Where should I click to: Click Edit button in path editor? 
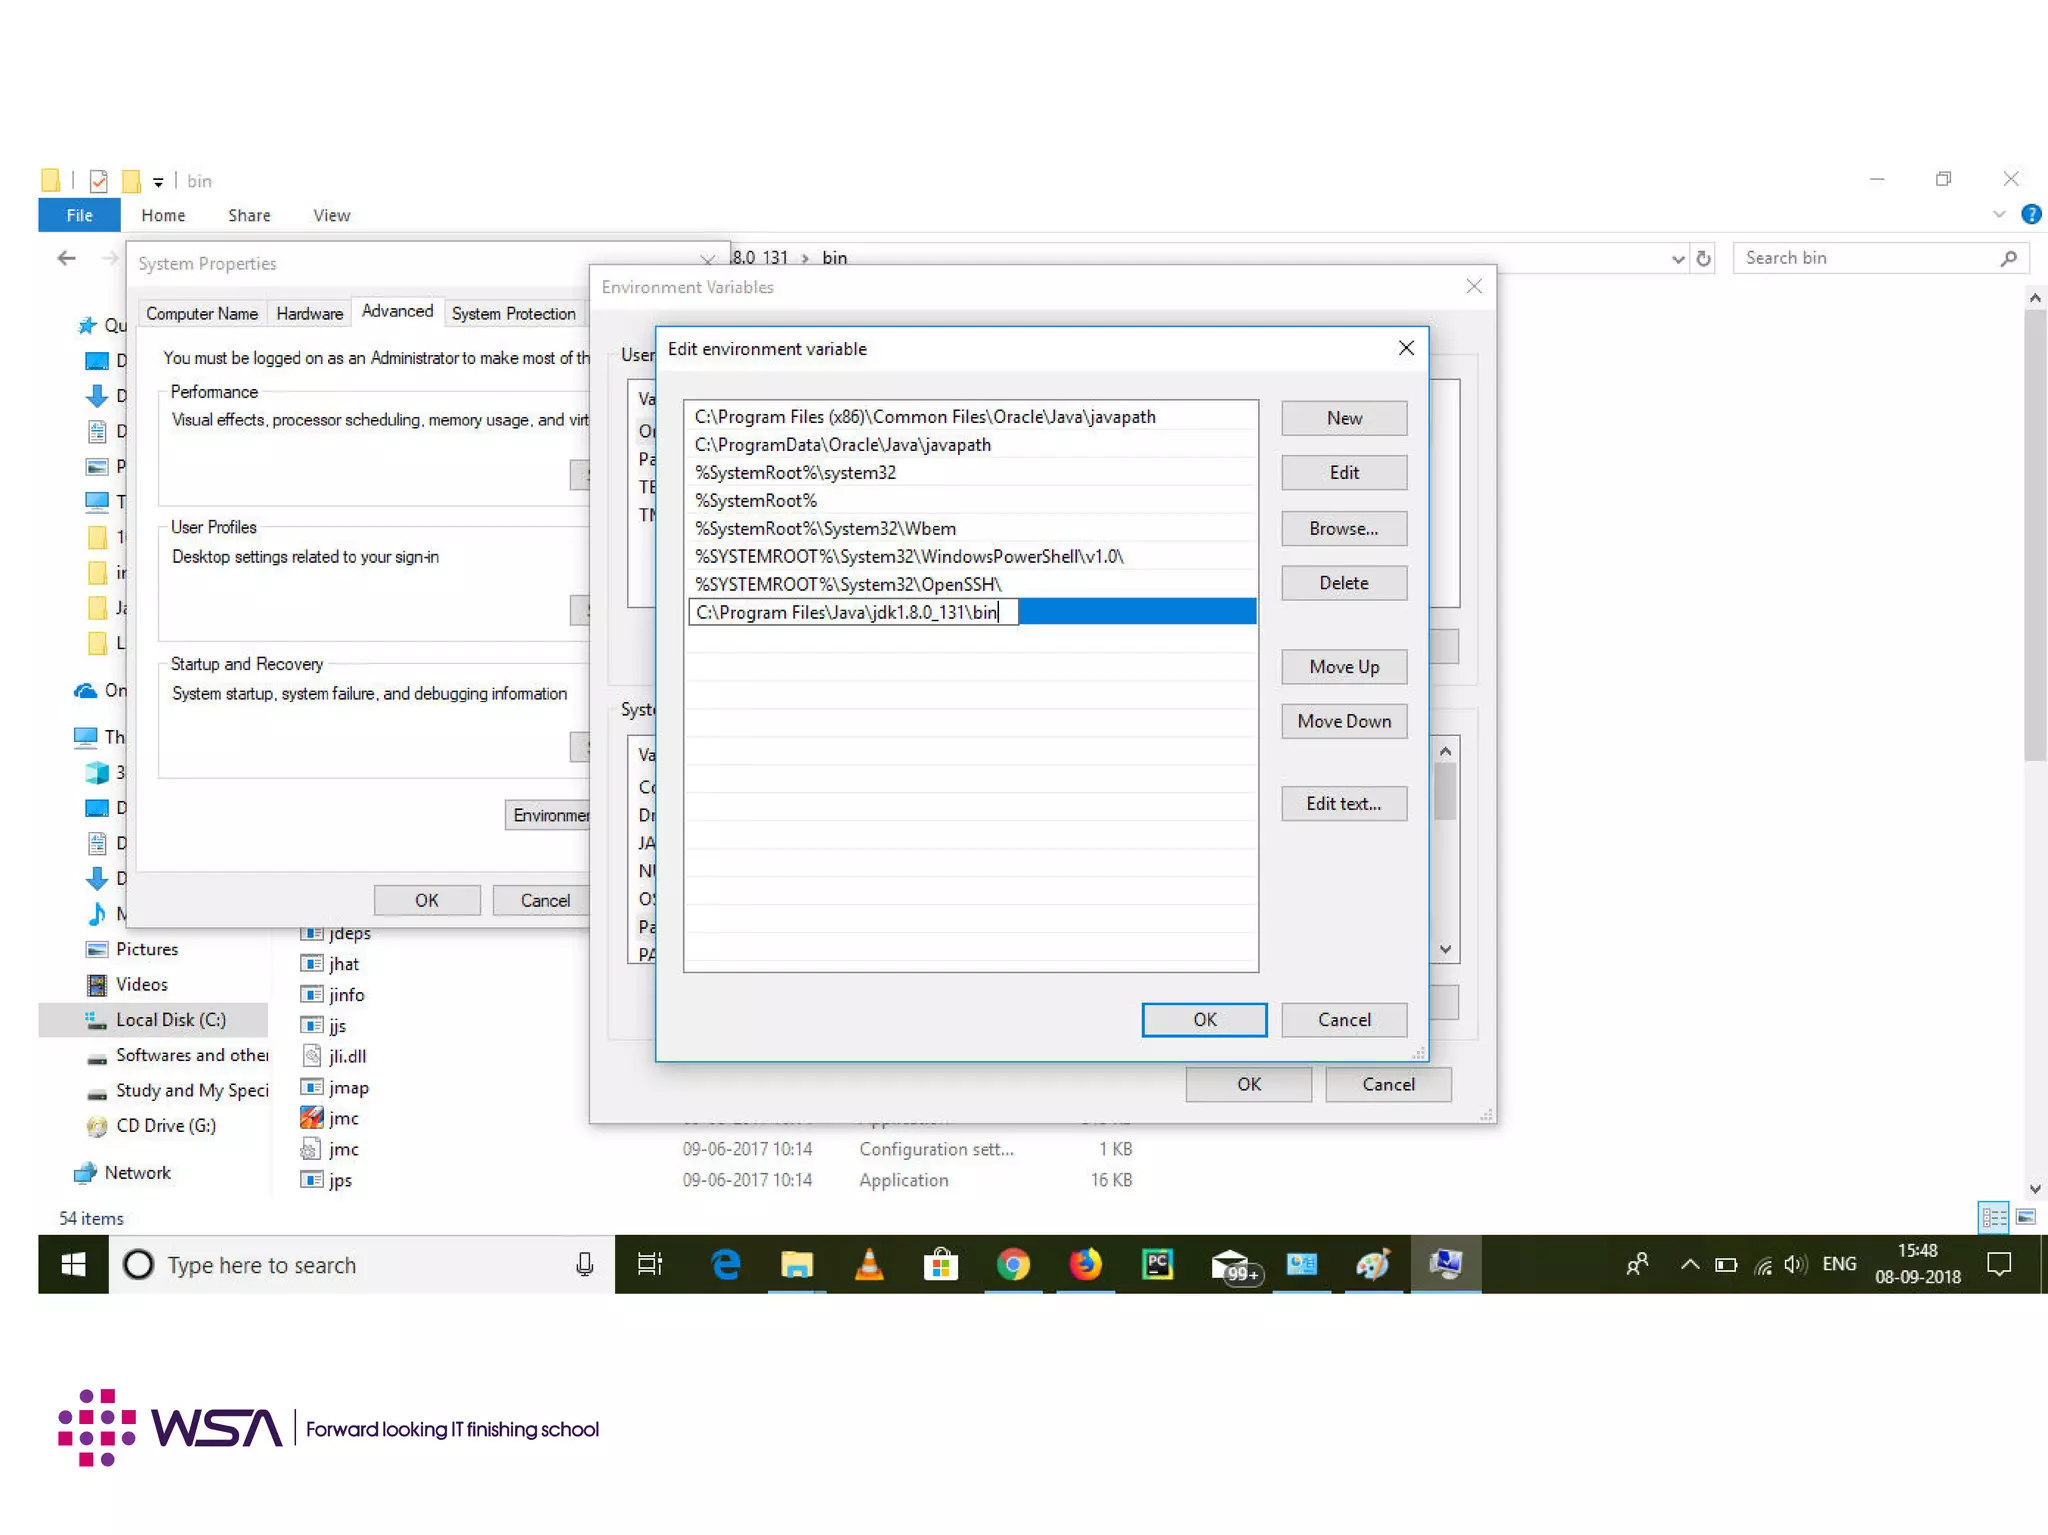[x=1343, y=472]
